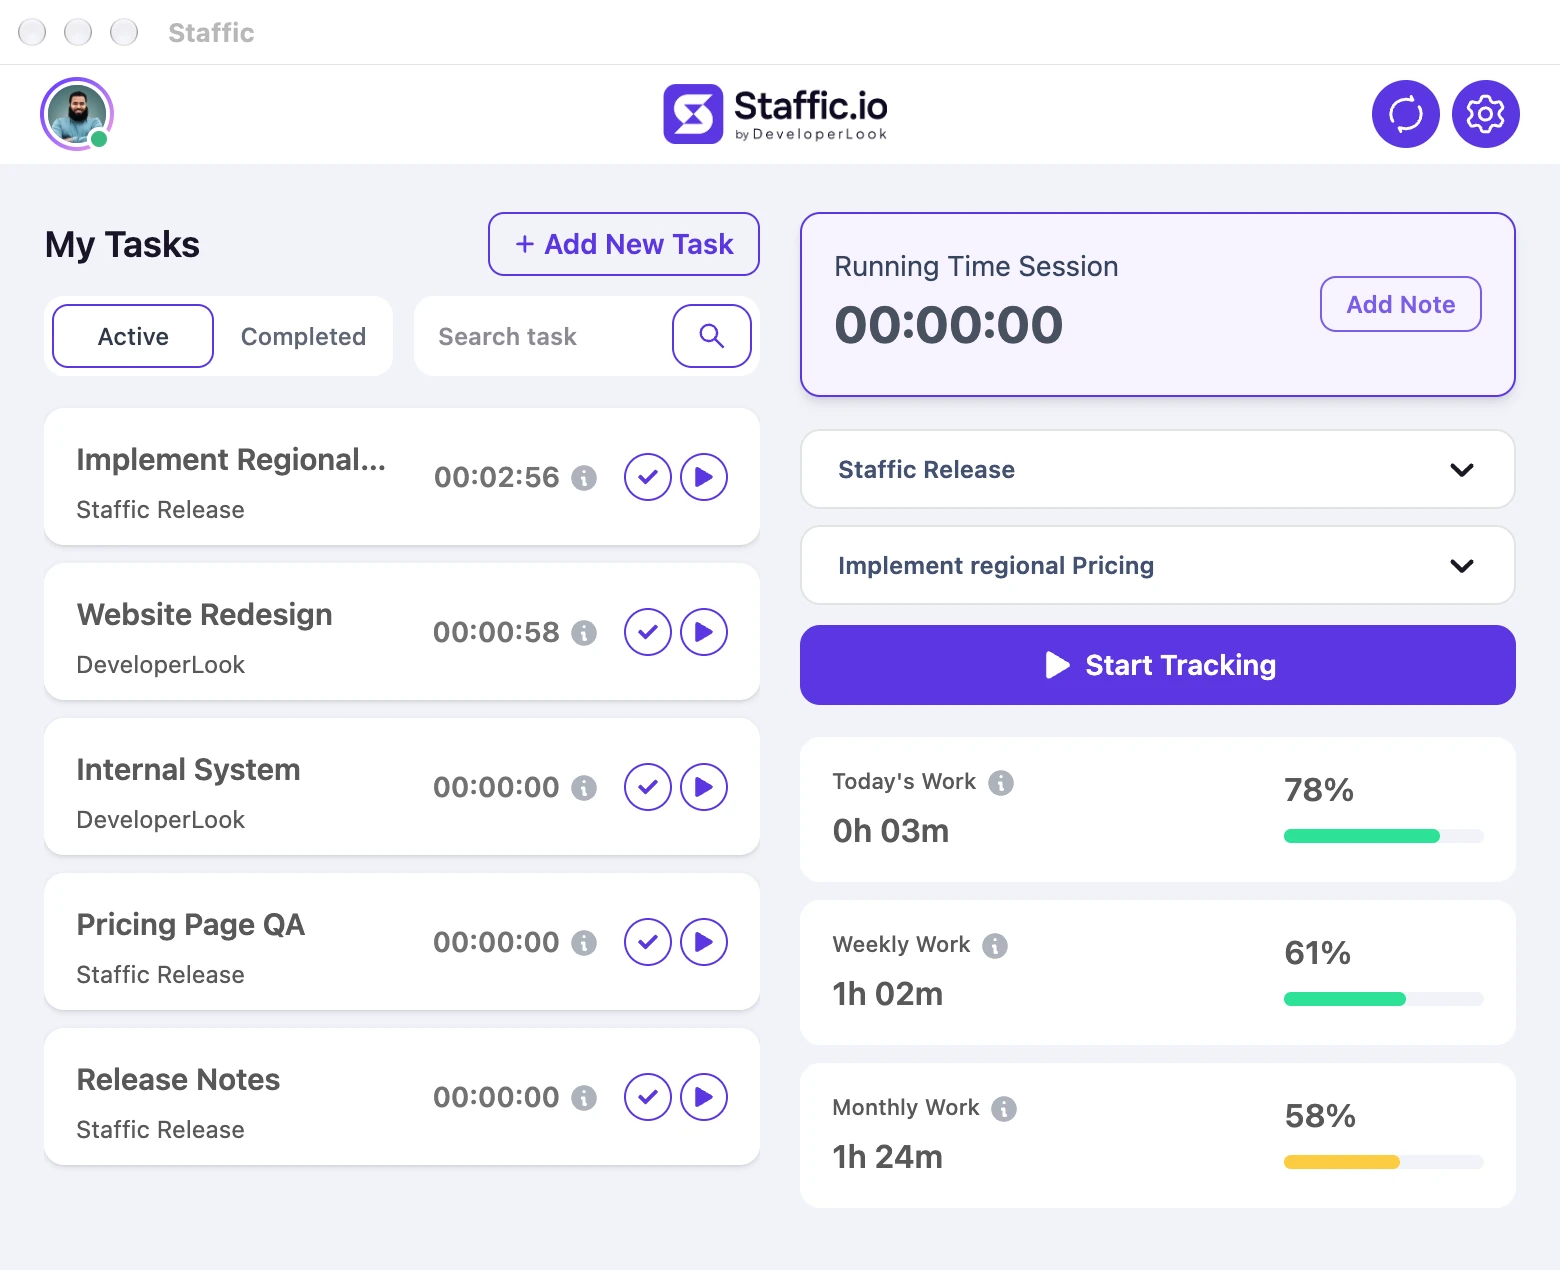
Task: Mark Release Notes task as complete
Action: tap(648, 1097)
